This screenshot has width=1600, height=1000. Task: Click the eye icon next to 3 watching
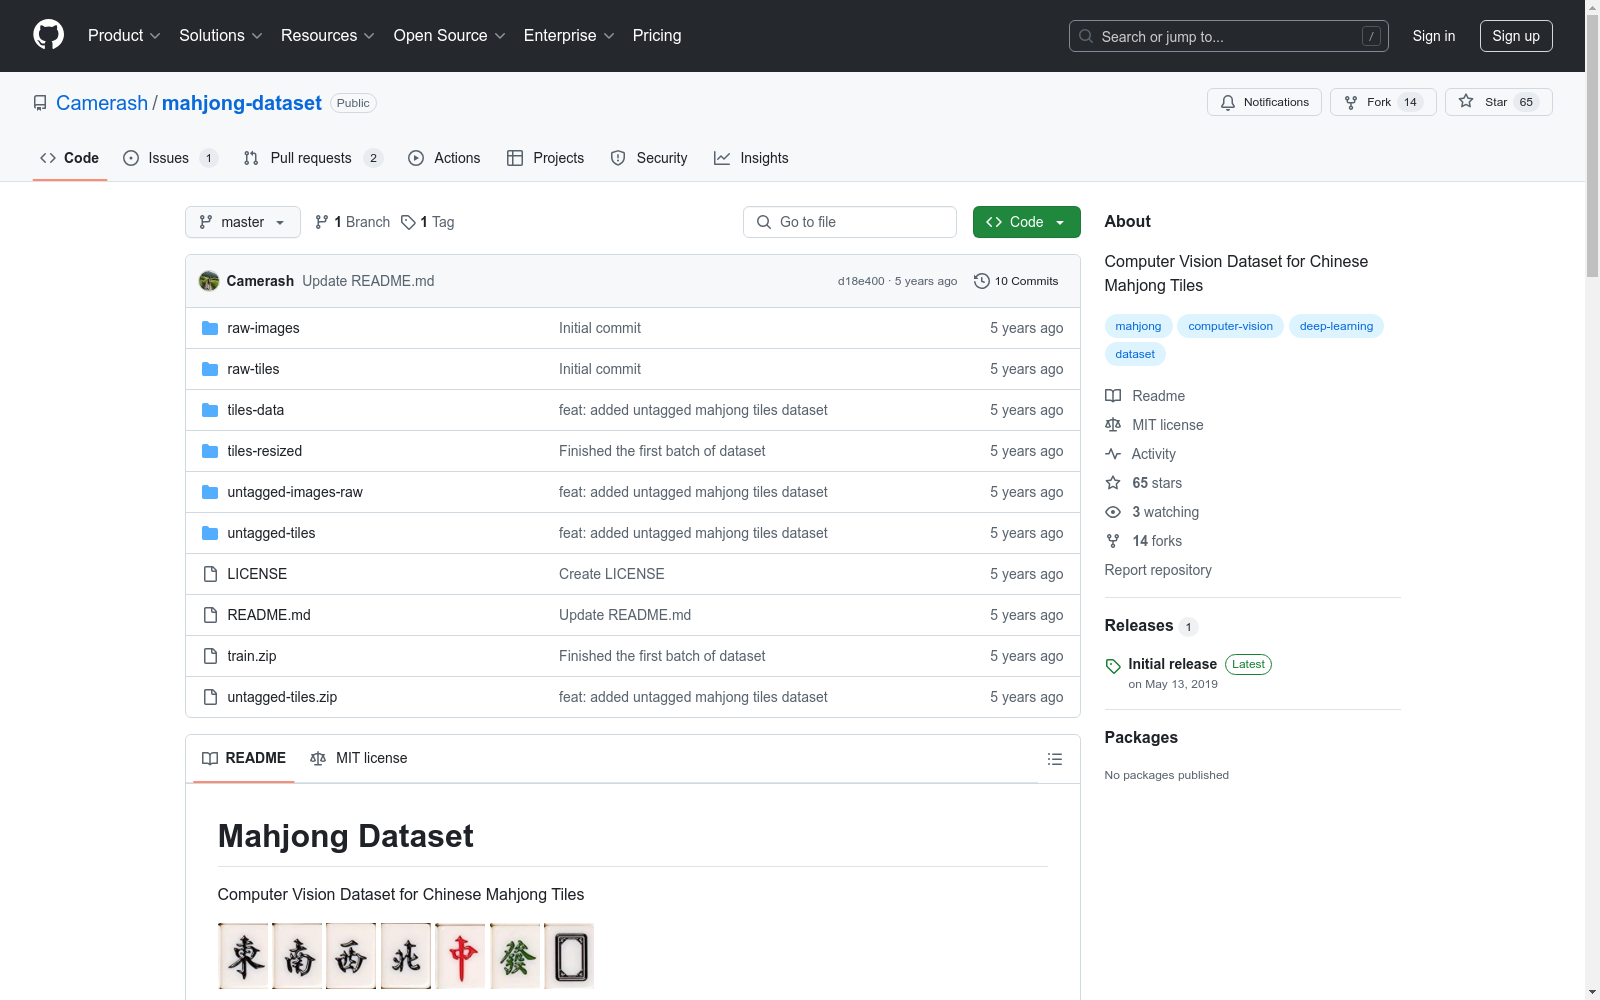point(1113,512)
